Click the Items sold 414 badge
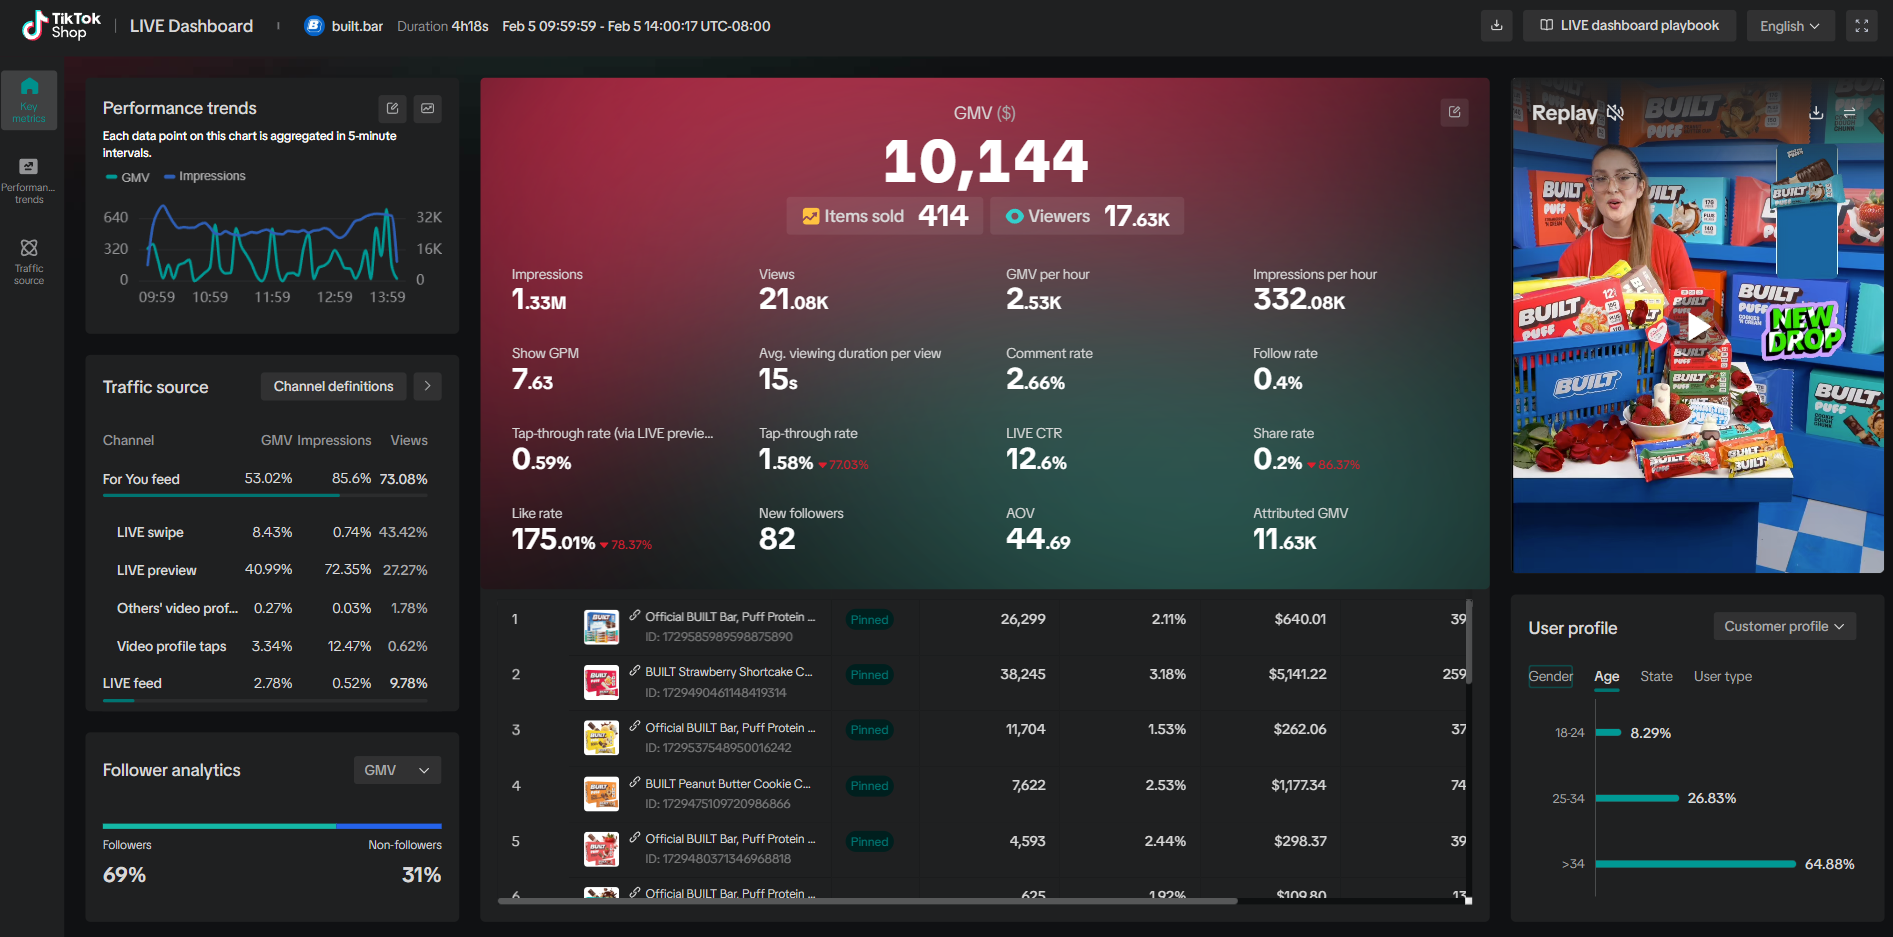This screenshot has height=937, width=1893. (x=885, y=216)
